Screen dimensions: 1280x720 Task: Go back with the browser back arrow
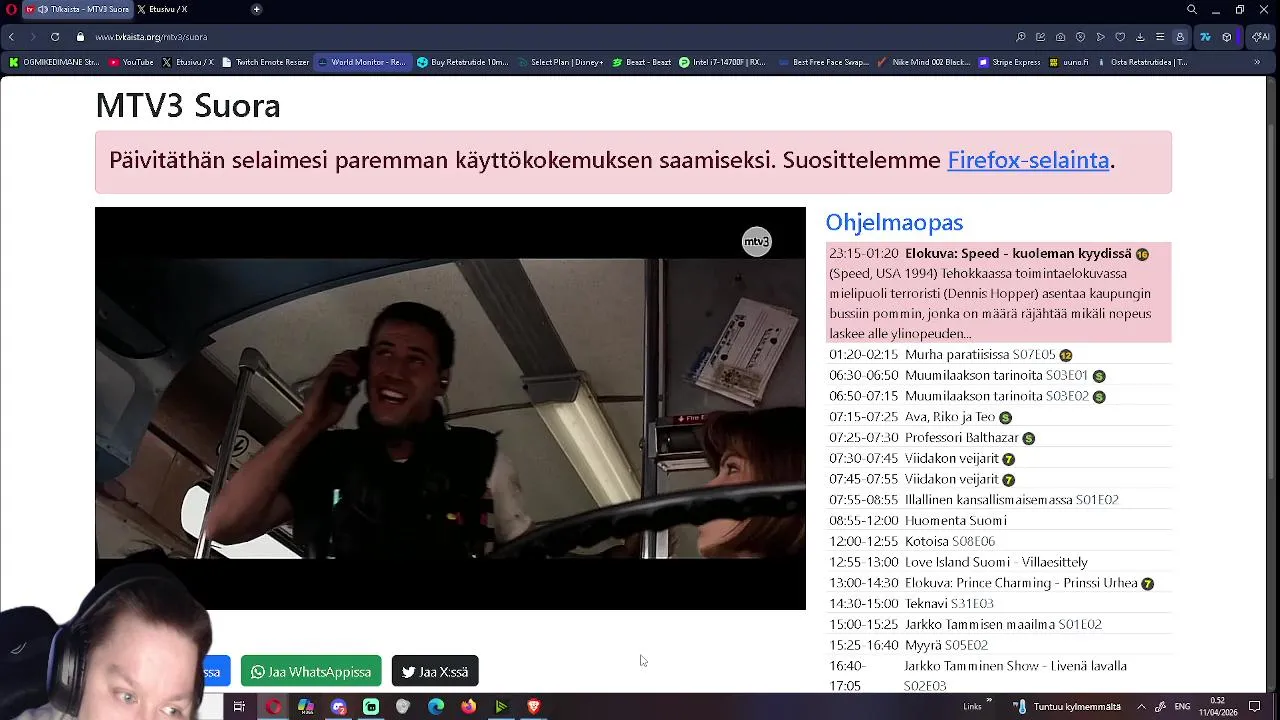pos(11,37)
